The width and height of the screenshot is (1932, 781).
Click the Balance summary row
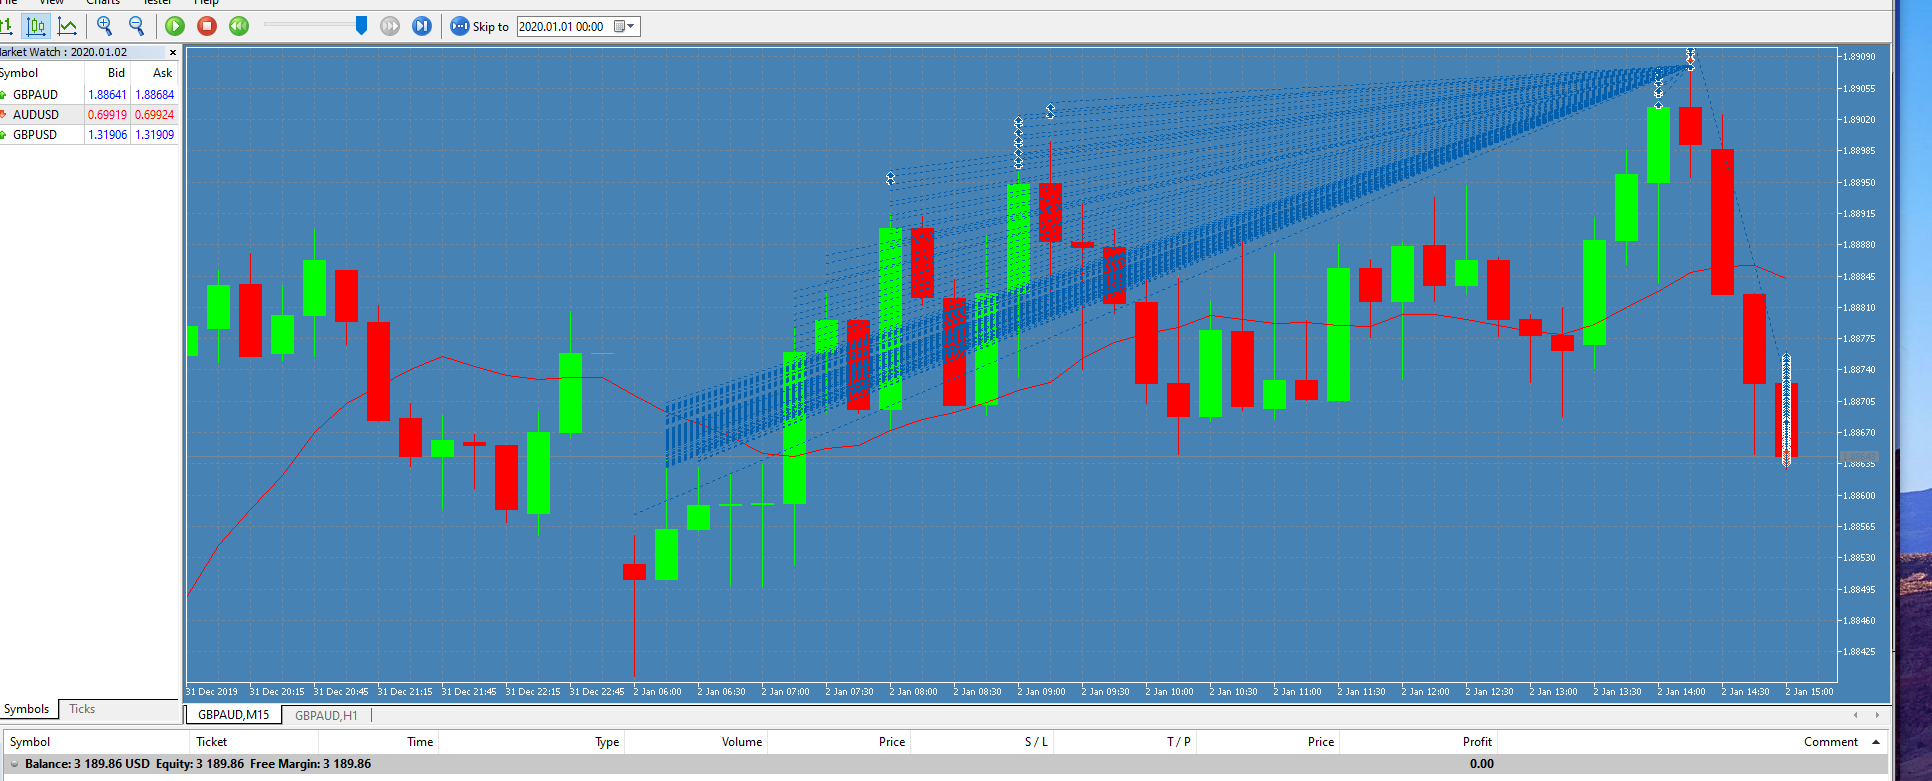pyautogui.click(x=945, y=764)
